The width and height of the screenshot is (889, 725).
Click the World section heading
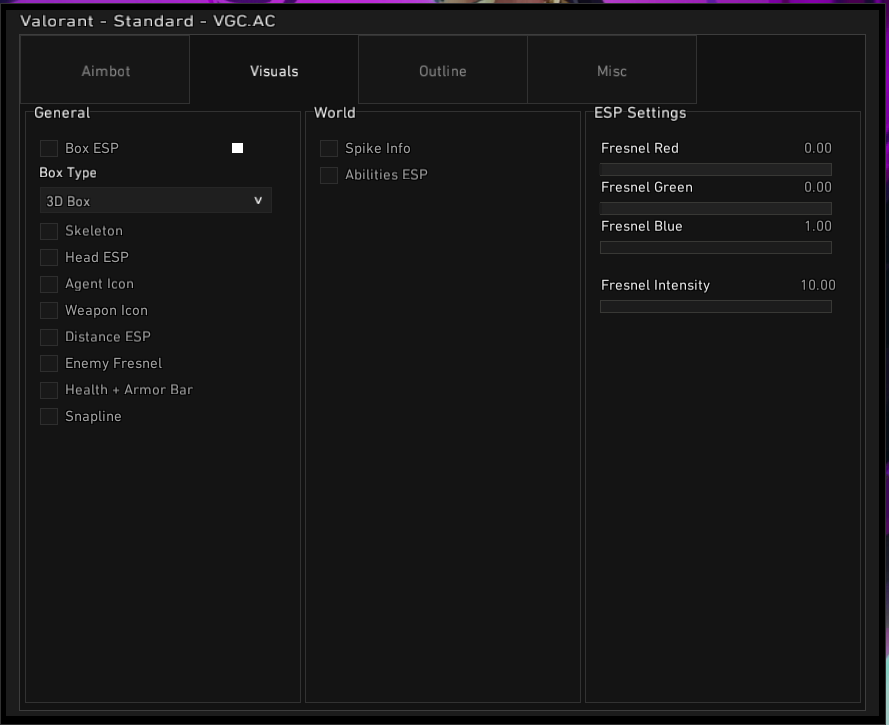tap(335, 113)
